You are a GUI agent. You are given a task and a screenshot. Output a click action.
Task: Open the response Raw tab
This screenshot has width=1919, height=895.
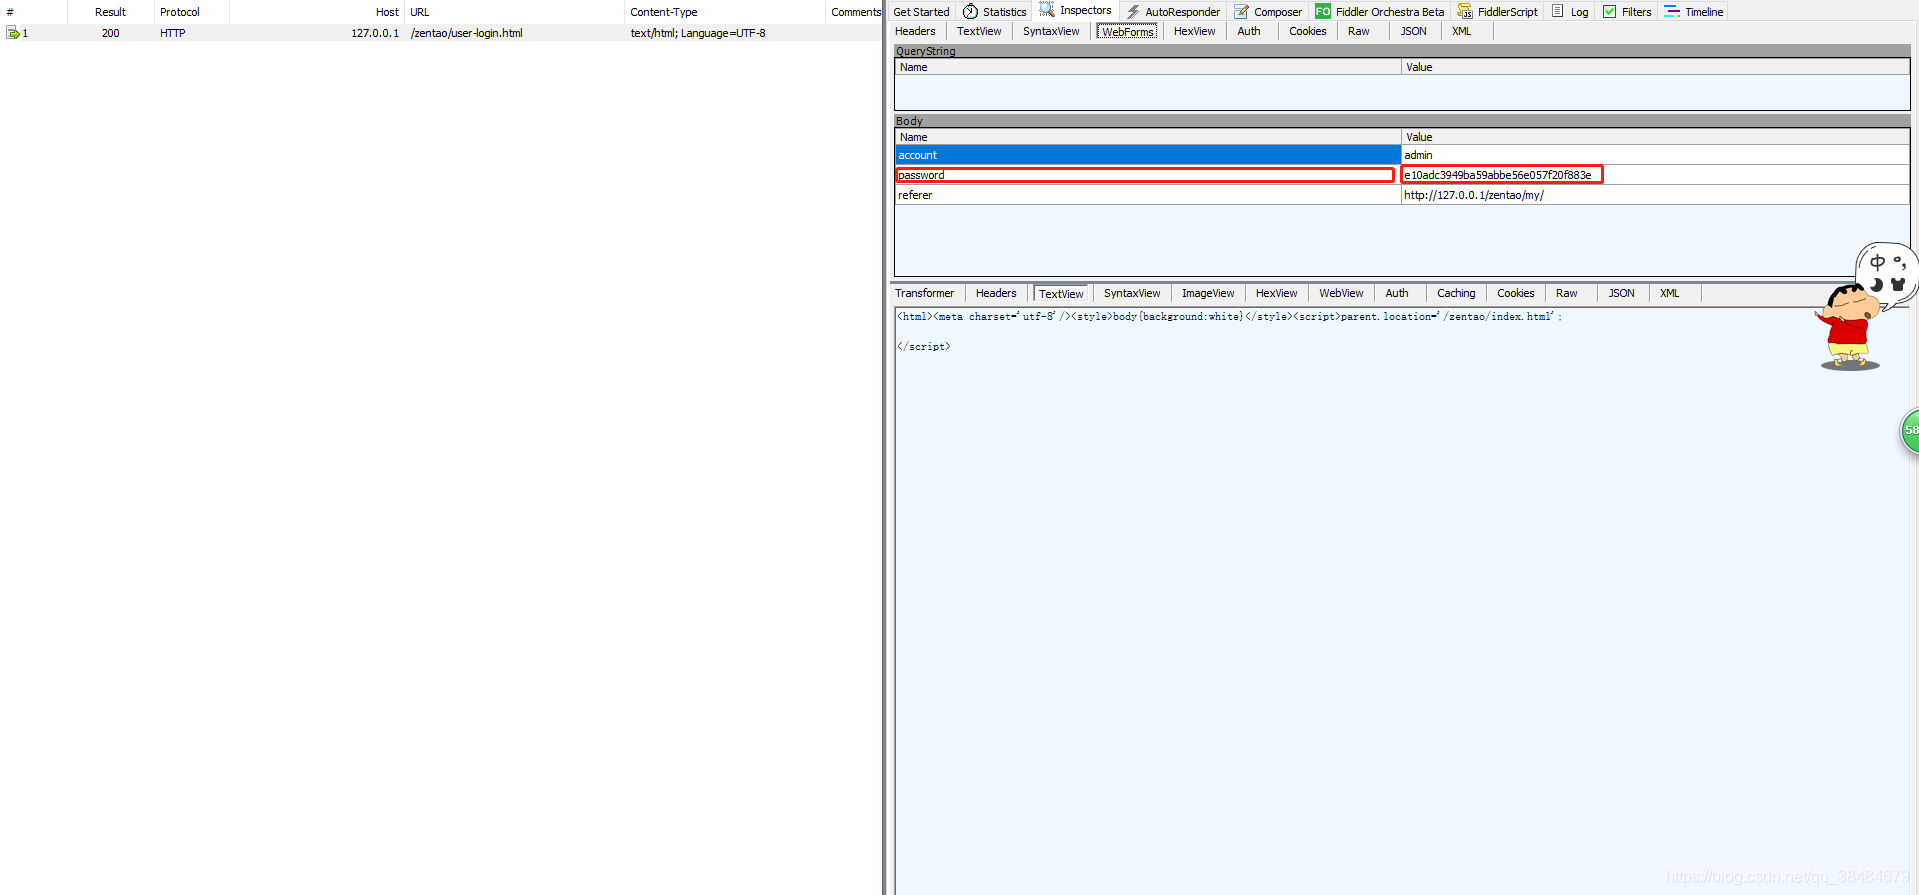tap(1566, 293)
